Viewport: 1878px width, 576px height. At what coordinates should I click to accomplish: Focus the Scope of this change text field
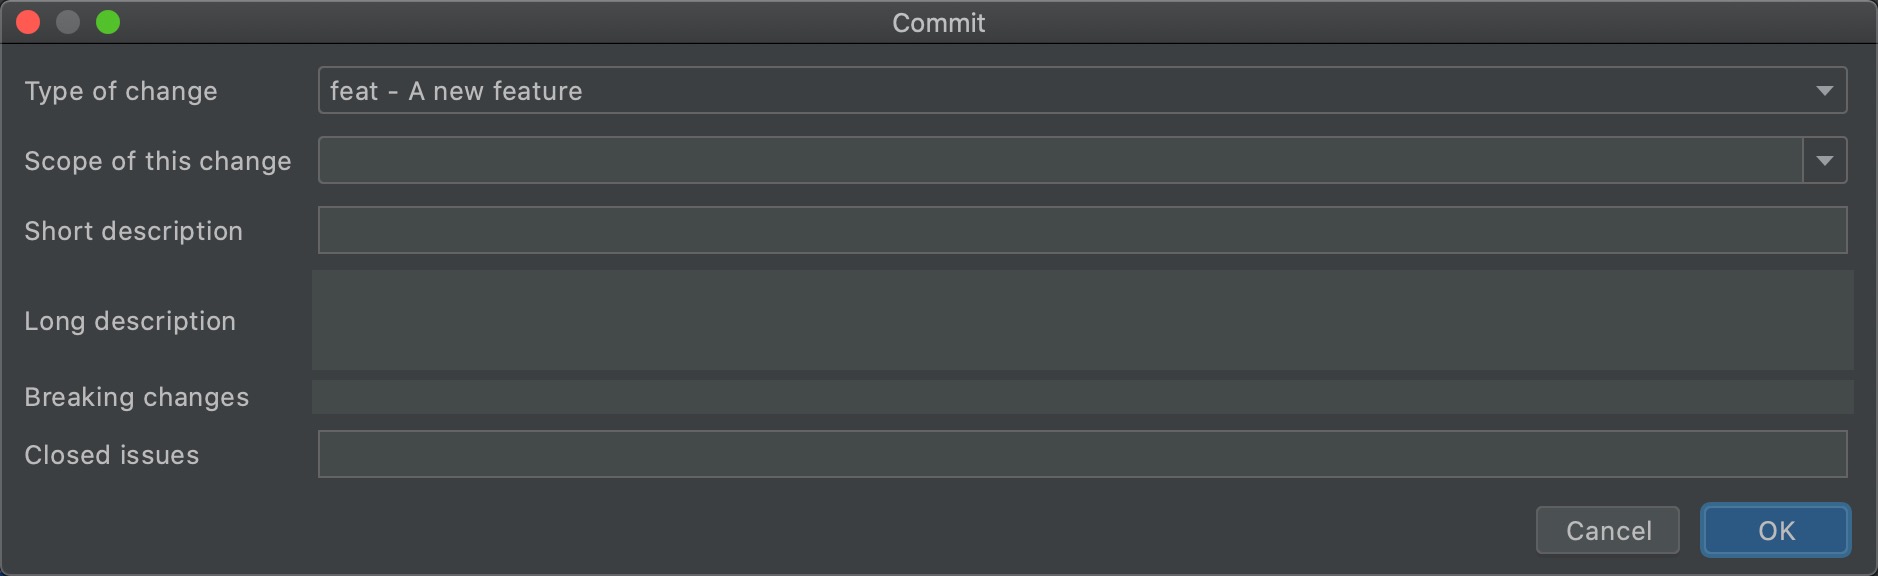click(1060, 161)
